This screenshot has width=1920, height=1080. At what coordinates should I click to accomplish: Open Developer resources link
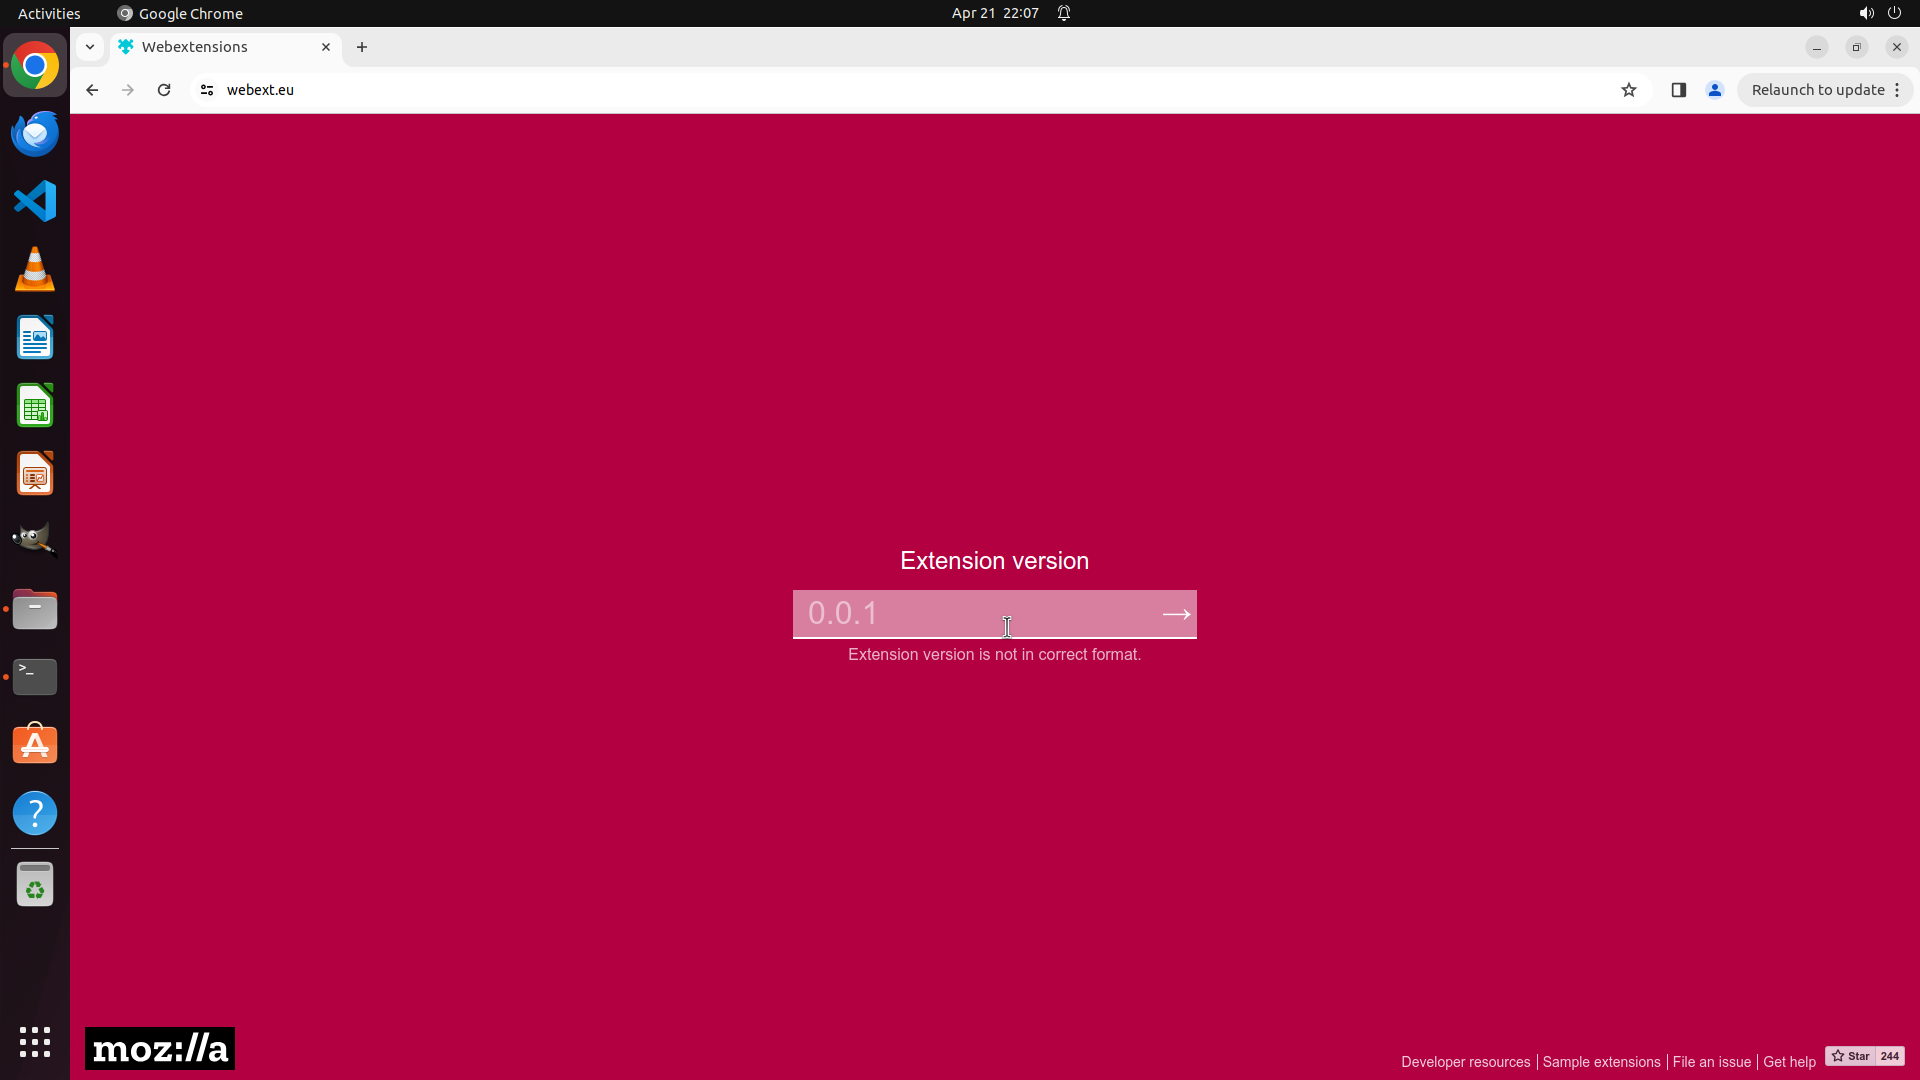[1465, 1062]
